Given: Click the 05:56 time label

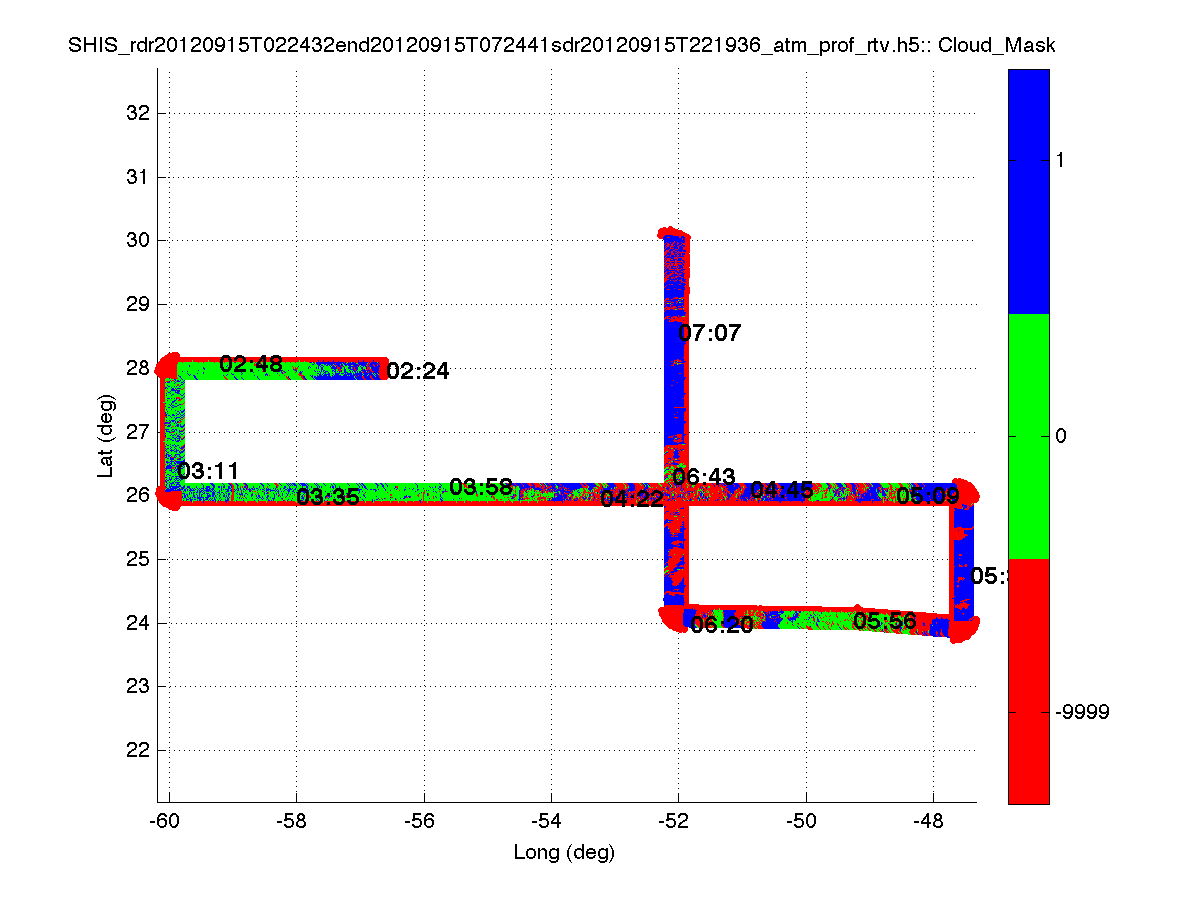Looking at the screenshot, I should pos(884,621).
